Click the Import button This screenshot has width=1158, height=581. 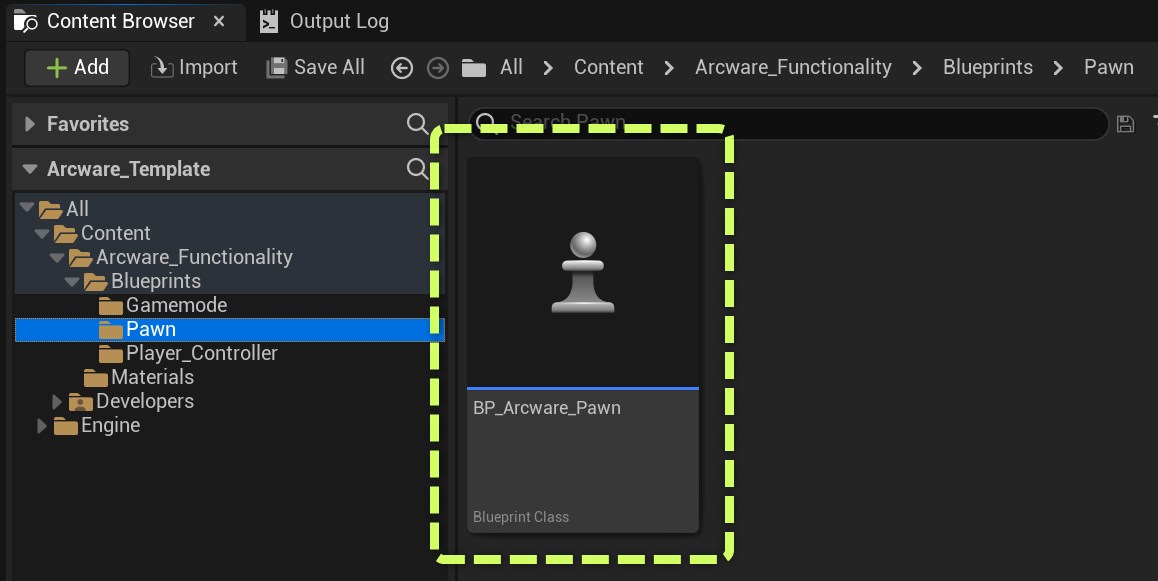click(x=194, y=67)
